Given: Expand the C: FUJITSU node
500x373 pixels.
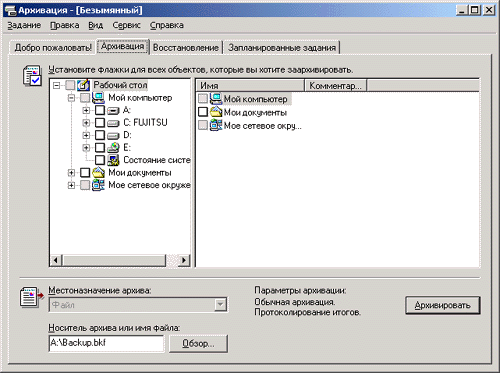Looking at the screenshot, I should click(x=86, y=123).
